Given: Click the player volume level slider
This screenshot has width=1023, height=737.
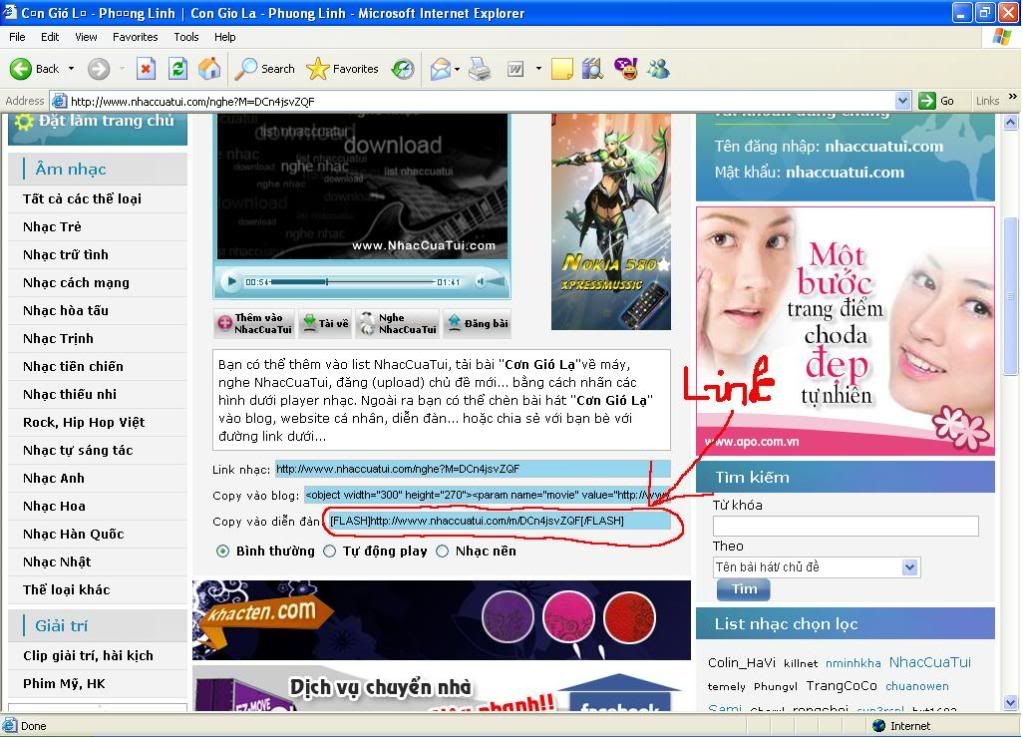Looking at the screenshot, I should pos(496,282).
